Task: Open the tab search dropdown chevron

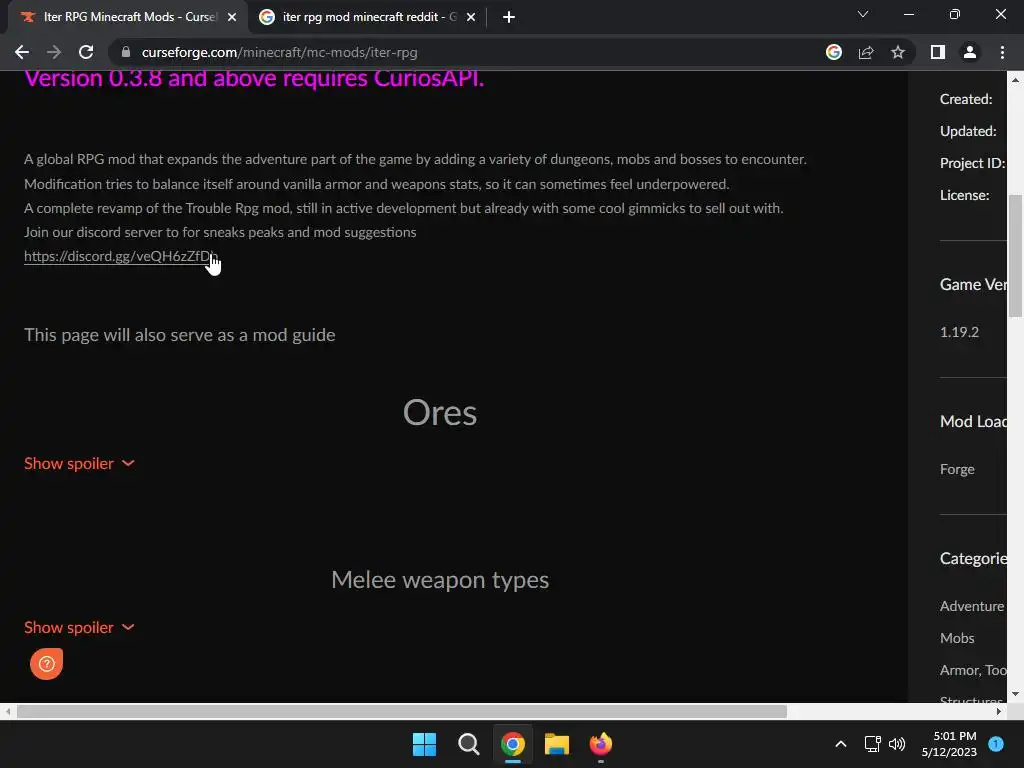Action: (x=863, y=14)
